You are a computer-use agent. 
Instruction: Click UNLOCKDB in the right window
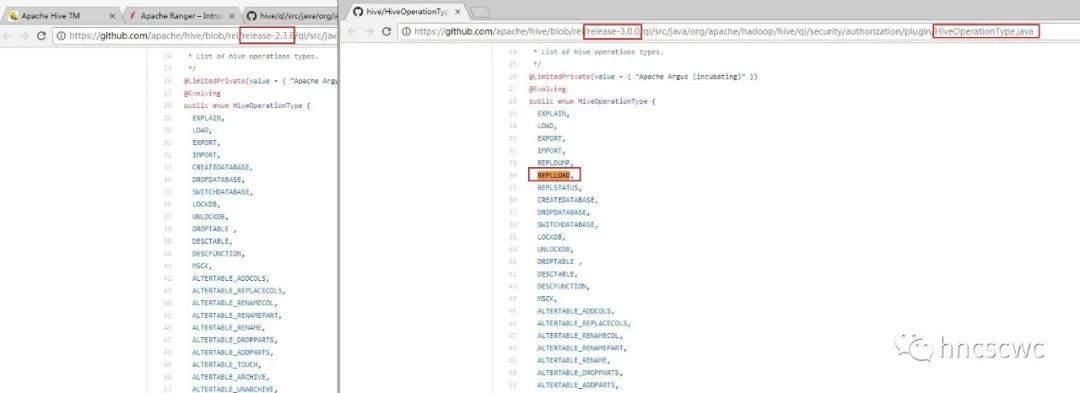(x=555, y=249)
